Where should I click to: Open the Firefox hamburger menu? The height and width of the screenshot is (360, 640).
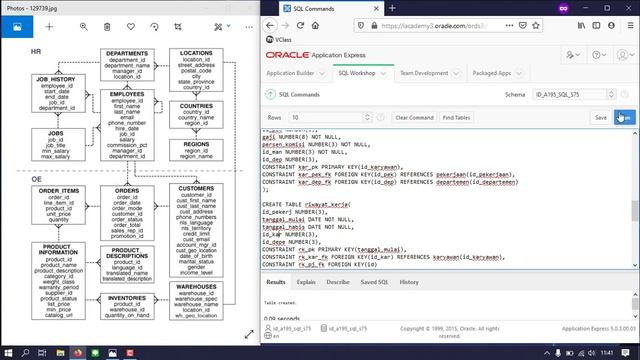tap(631, 25)
